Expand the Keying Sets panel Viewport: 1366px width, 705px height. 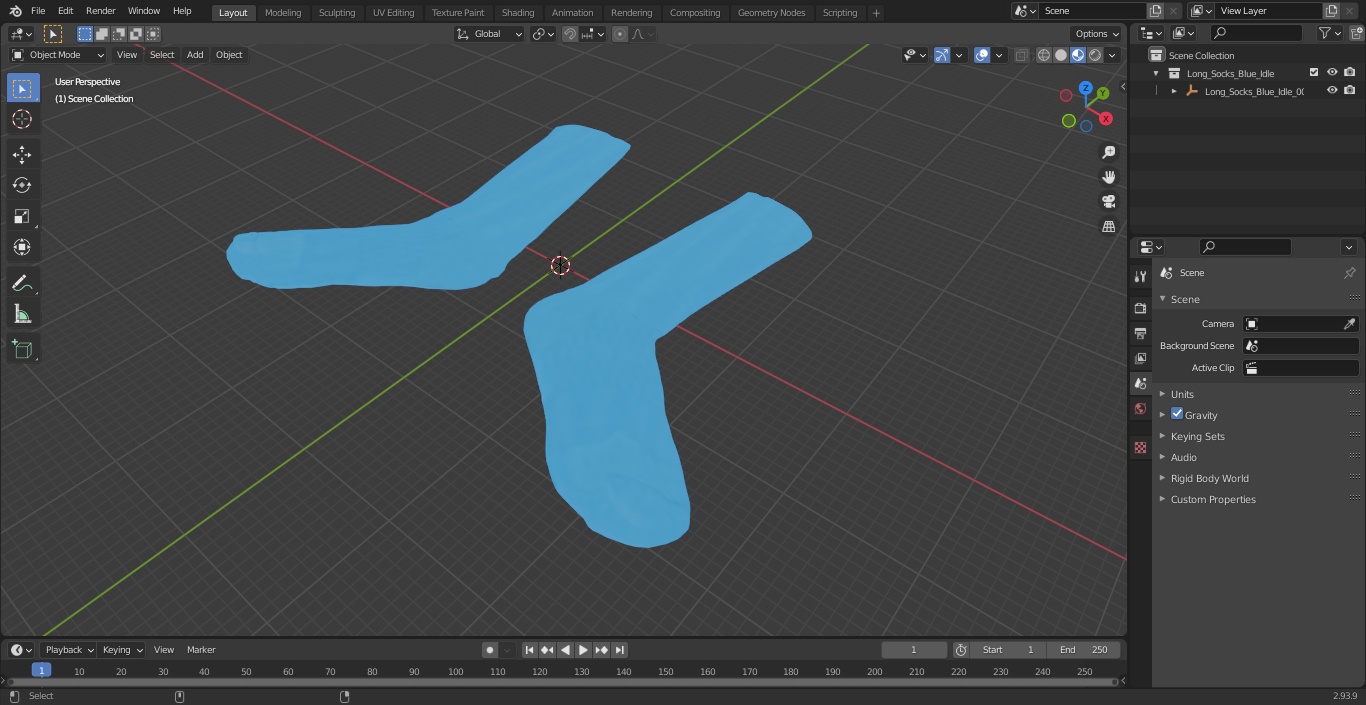[x=1197, y=436]
